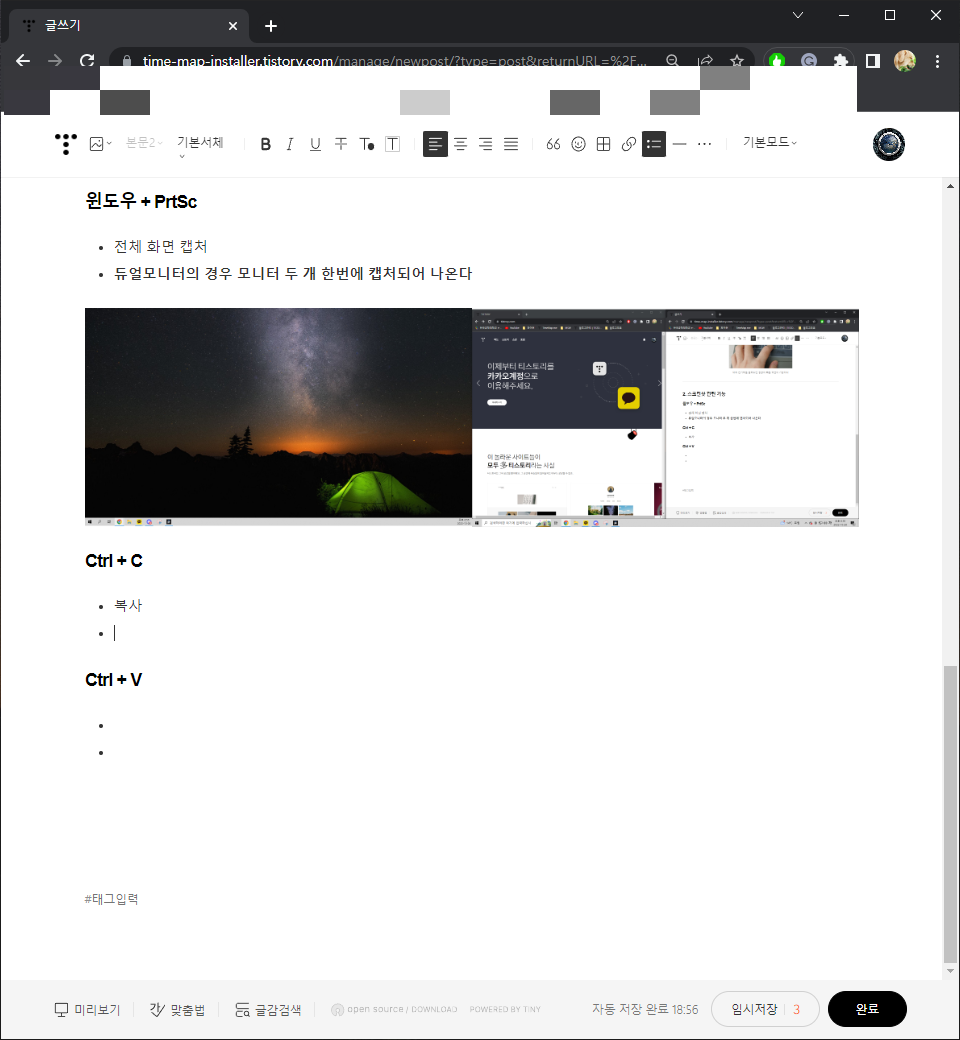Click the 복사 bullet text
960x1040 pixels.
tap(128, 606)
